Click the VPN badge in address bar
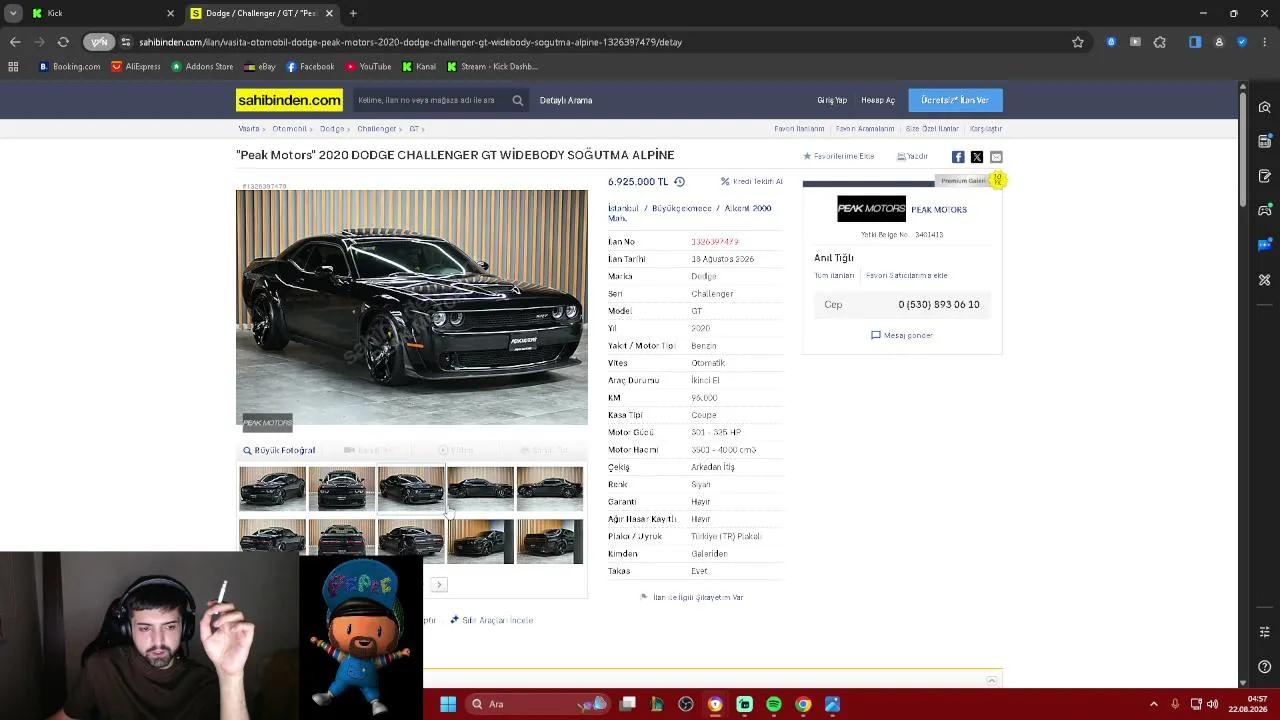This screenshot has width=1280, height=720. pos(99,42)
